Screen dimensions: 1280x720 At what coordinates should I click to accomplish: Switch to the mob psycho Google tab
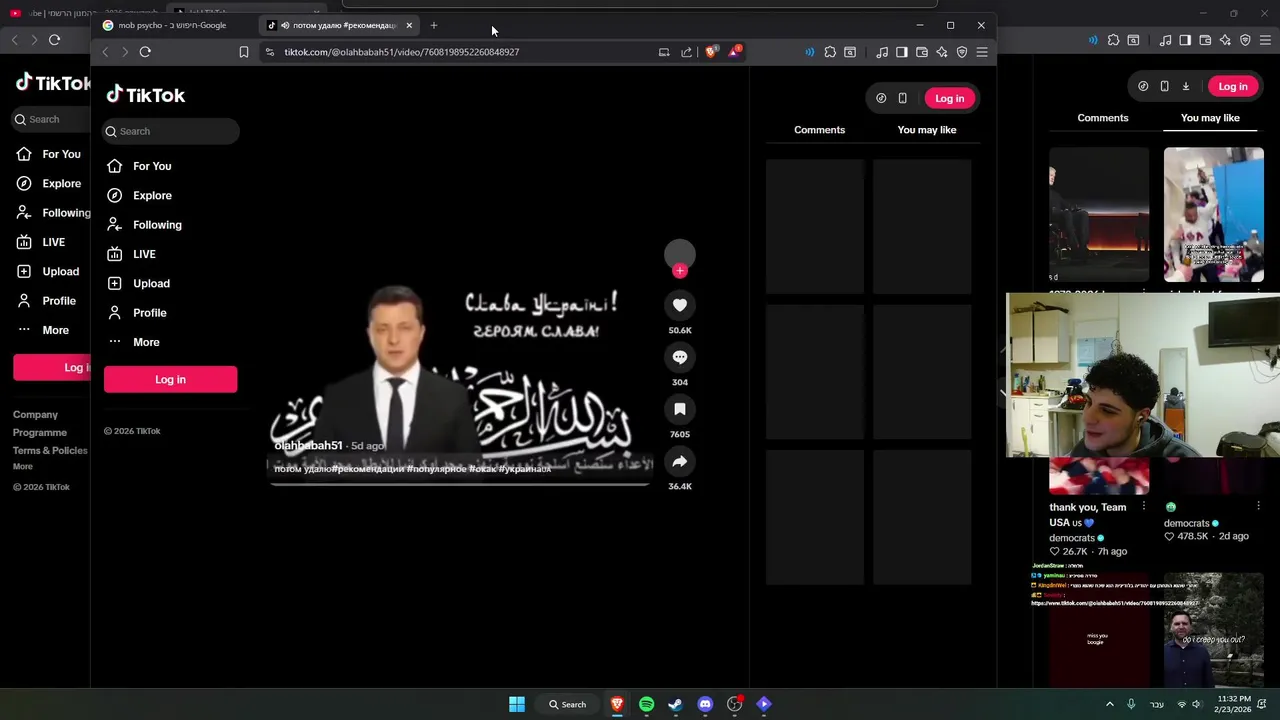tap(172, 25)
